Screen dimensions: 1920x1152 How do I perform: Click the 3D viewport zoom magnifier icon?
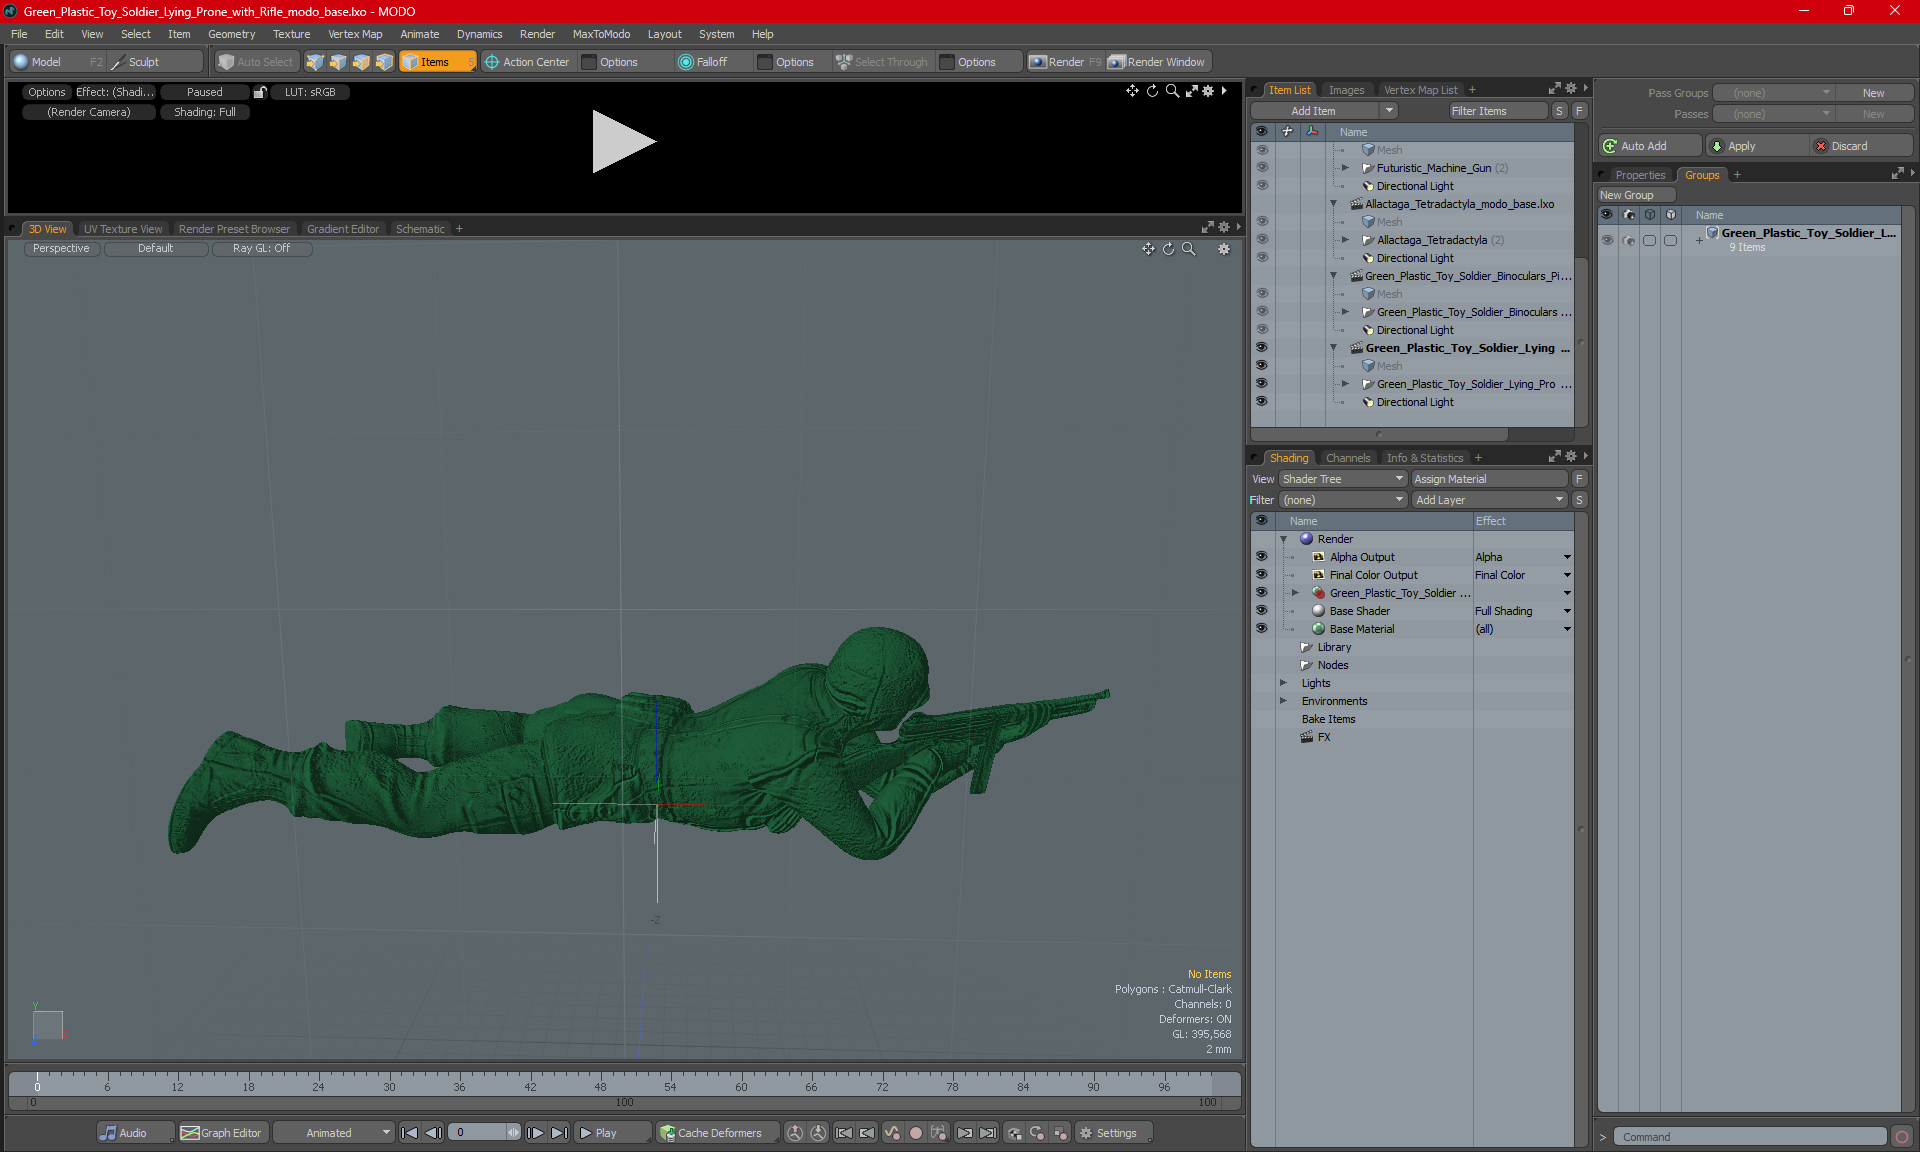[1189, 249]
